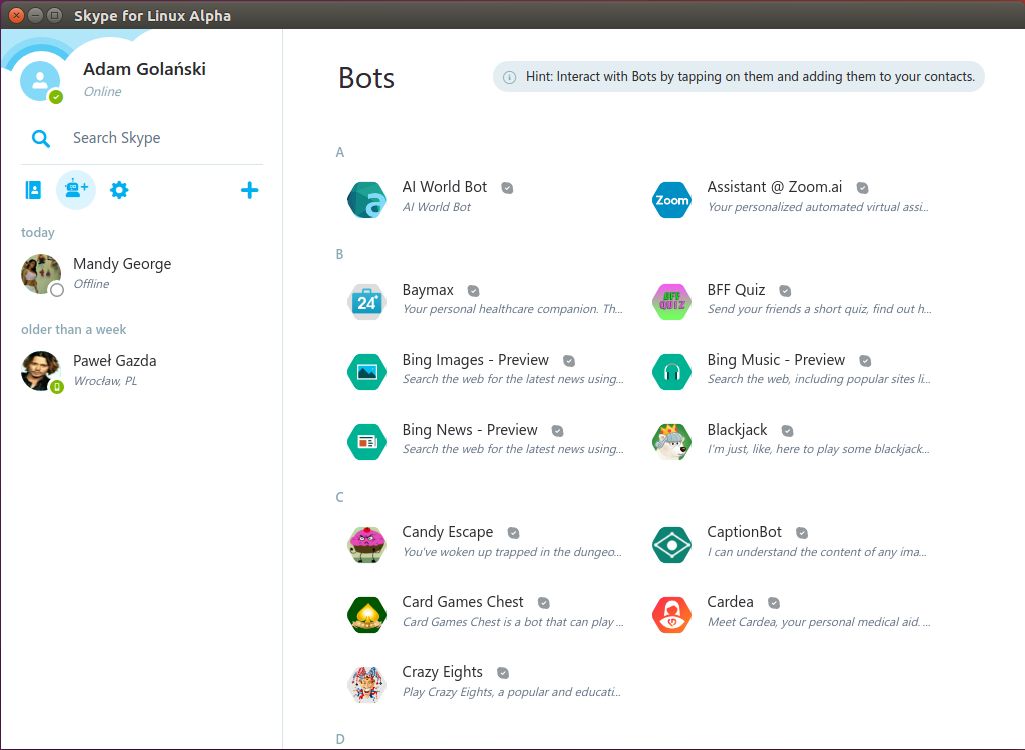This screenshot has width=1025, height=750.
Task: Click the 'older than a week' label
Action: point(74,330)
